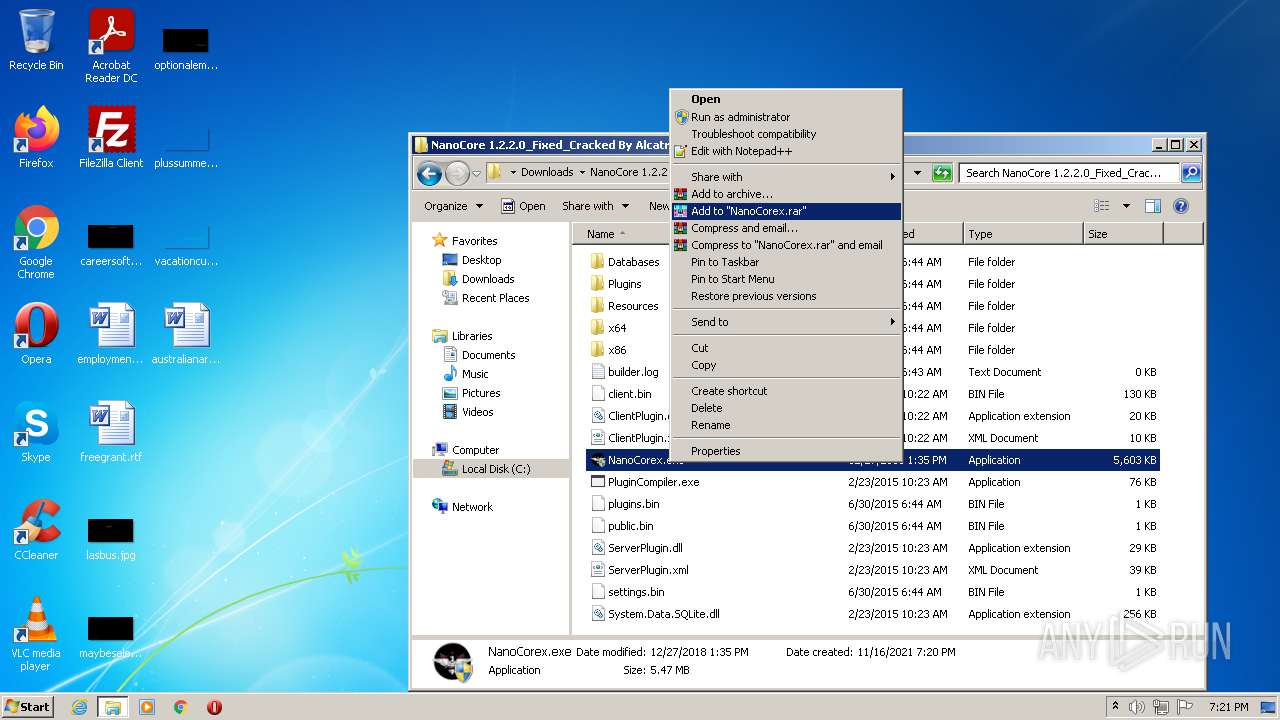Sort by Size column header
Image resolution: width=1280 pixels, height=720 pixels.
[x=1123, y=234]
